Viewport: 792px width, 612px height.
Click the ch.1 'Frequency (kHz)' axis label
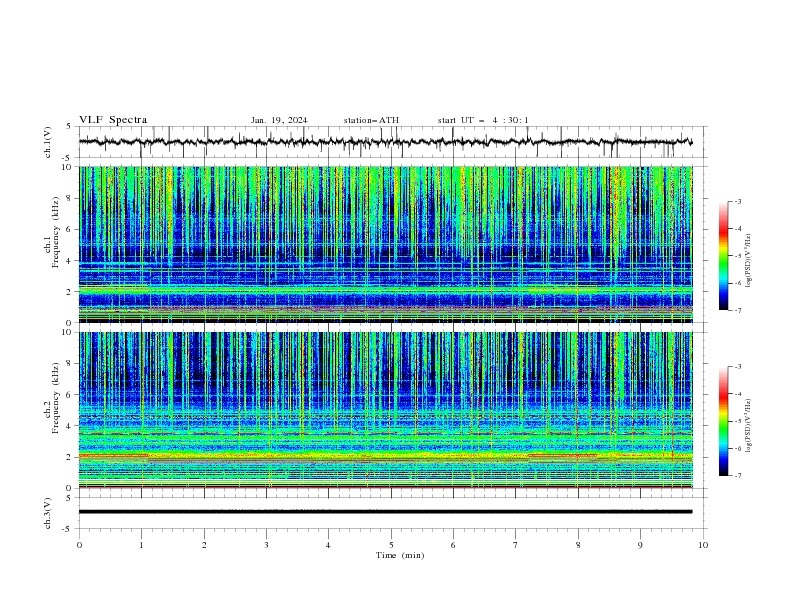(x=56, y=232)
